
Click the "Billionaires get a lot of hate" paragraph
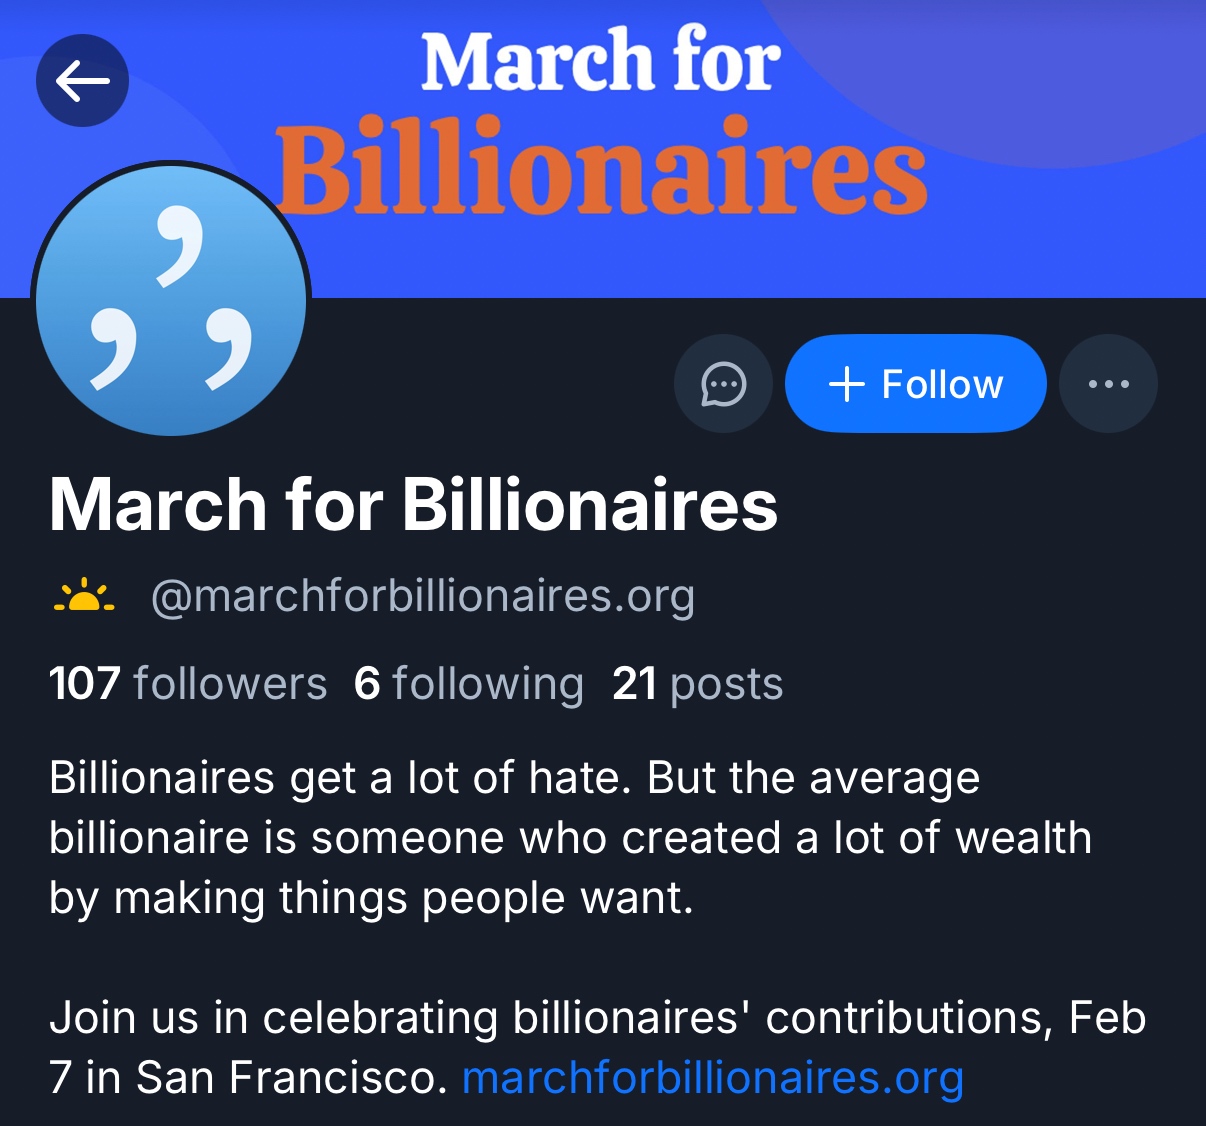570,838
